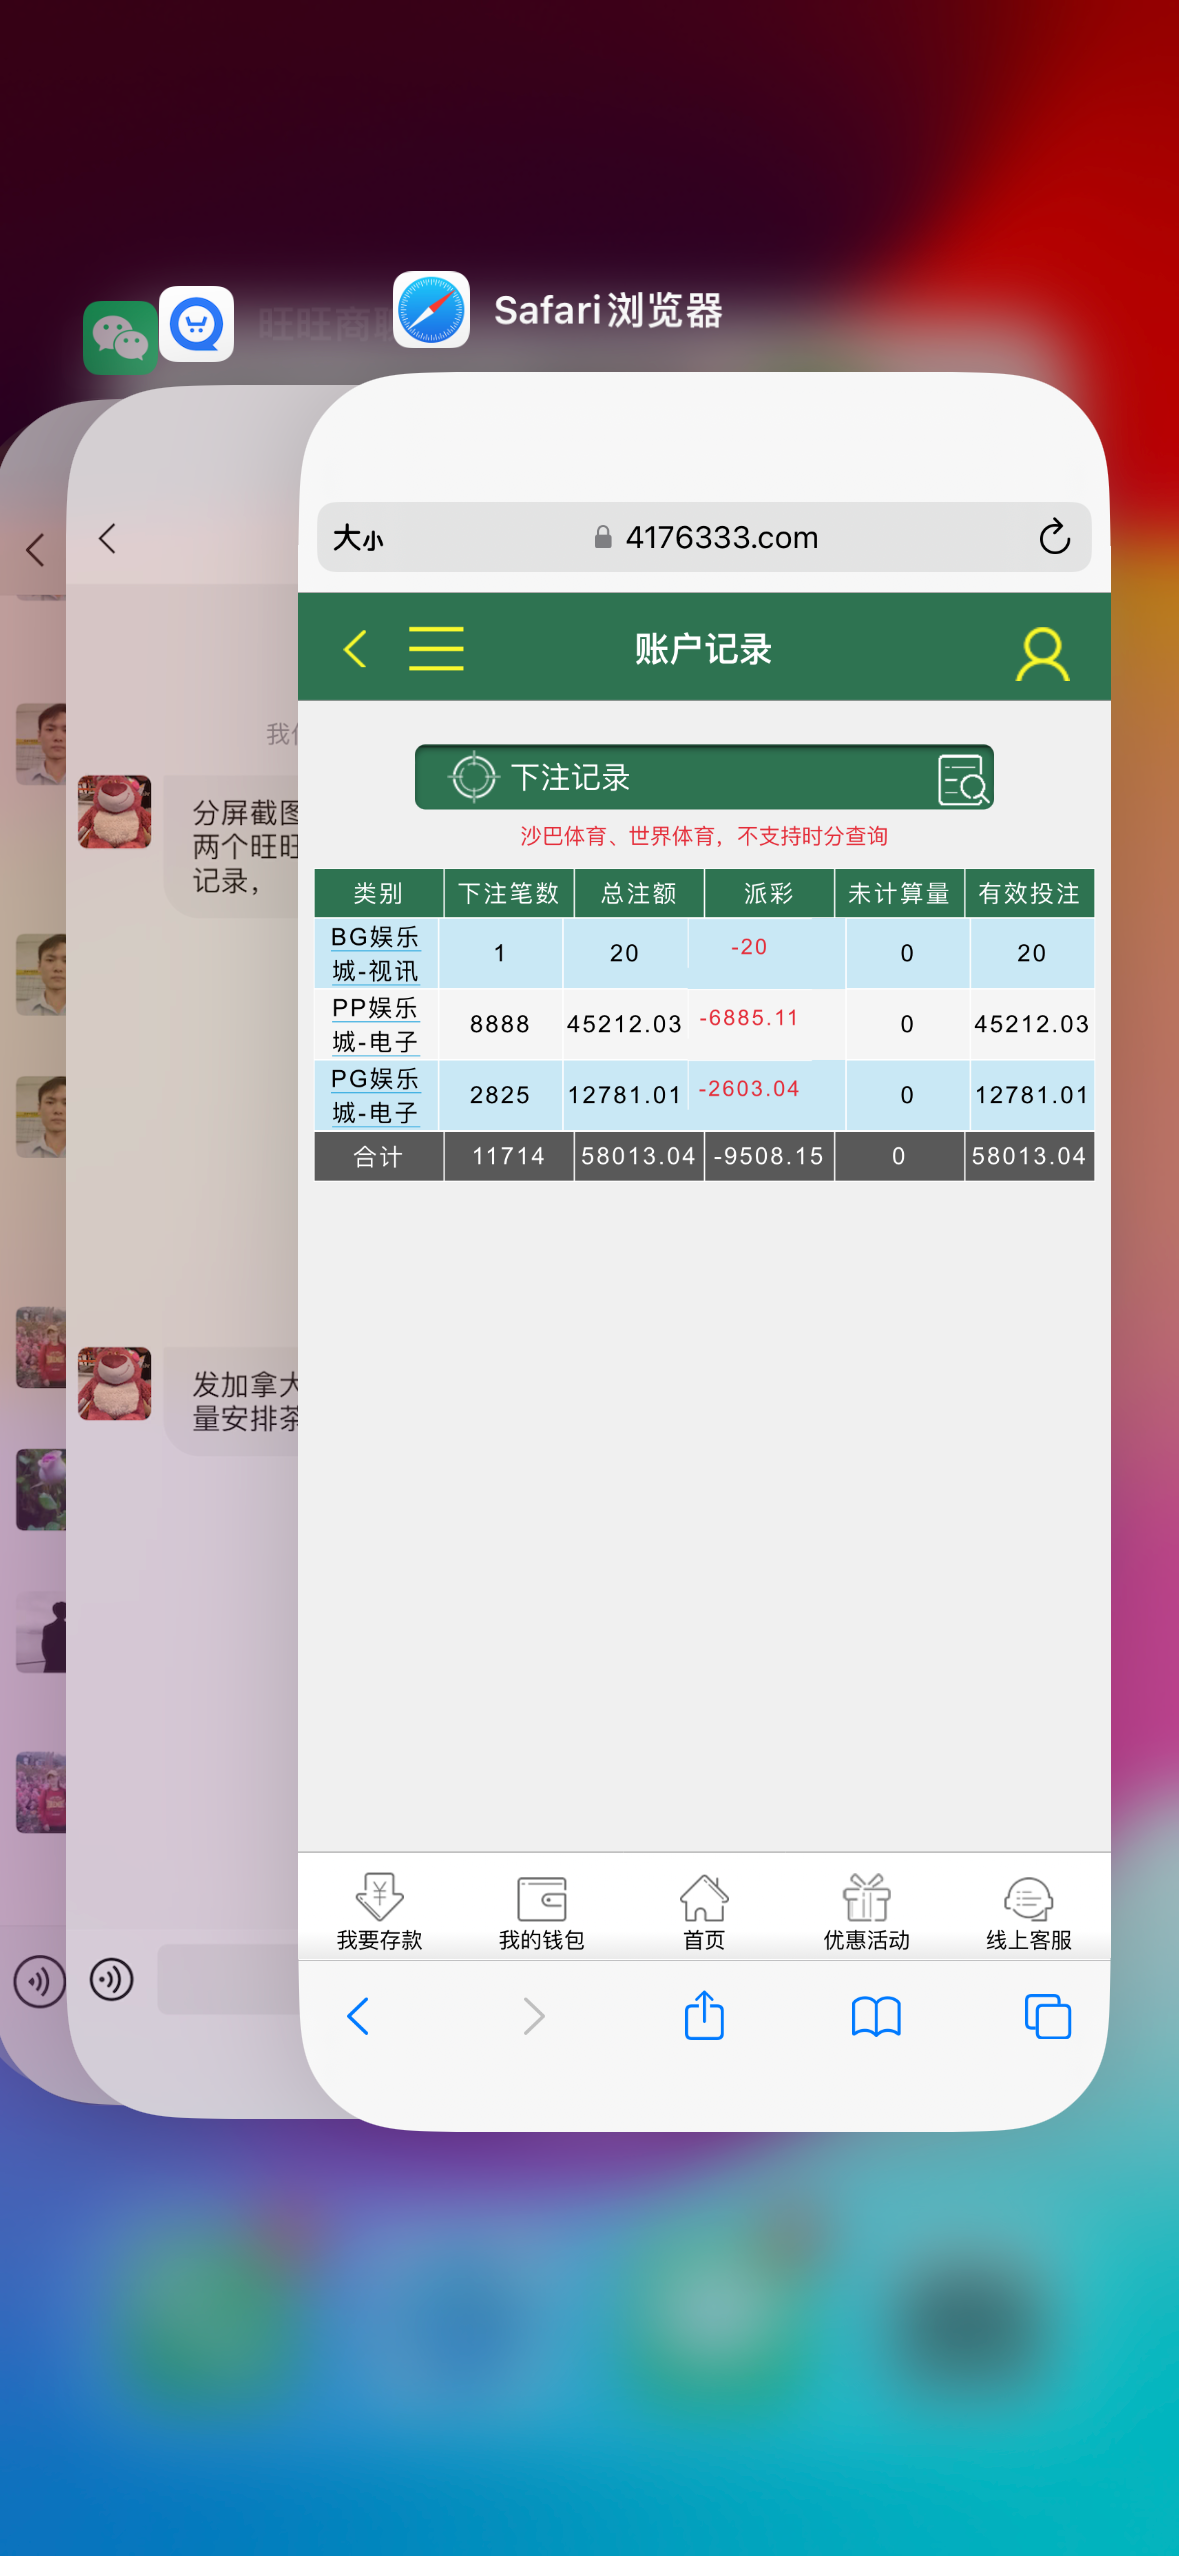Open the Safari share sheet icon

coord(704,2015)
